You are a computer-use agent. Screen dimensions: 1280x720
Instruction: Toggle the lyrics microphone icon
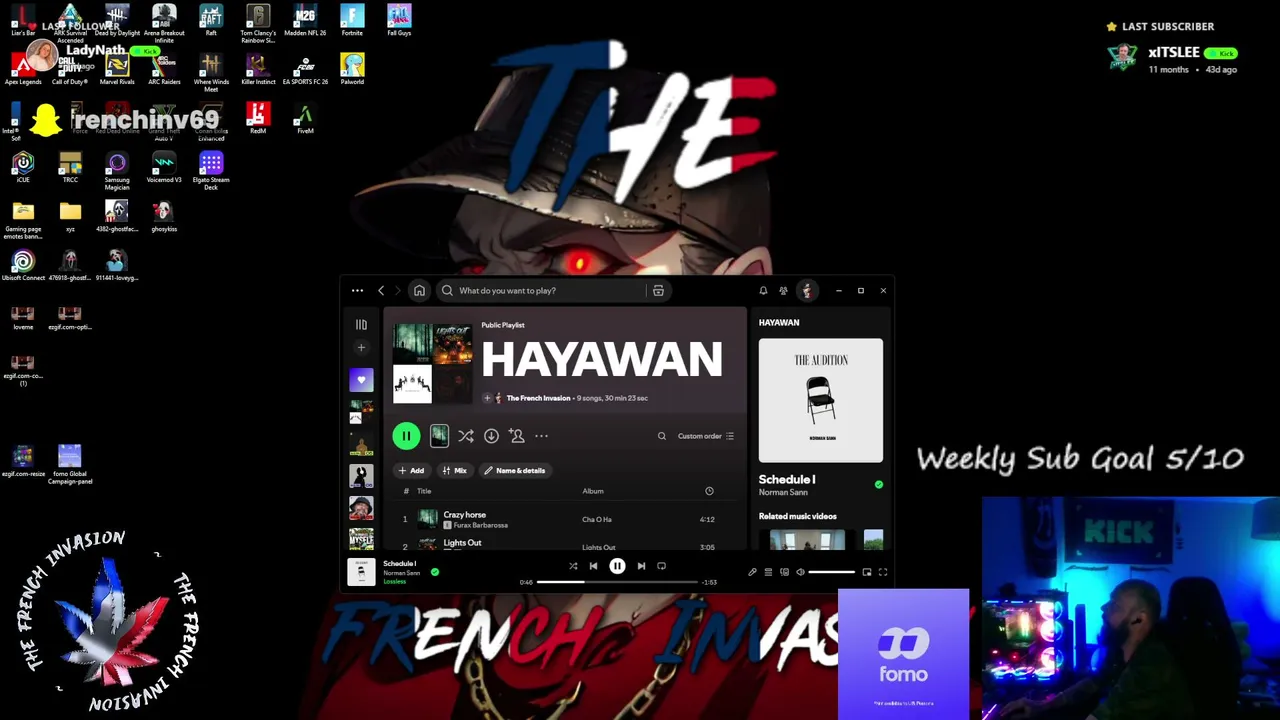point(752,572)
